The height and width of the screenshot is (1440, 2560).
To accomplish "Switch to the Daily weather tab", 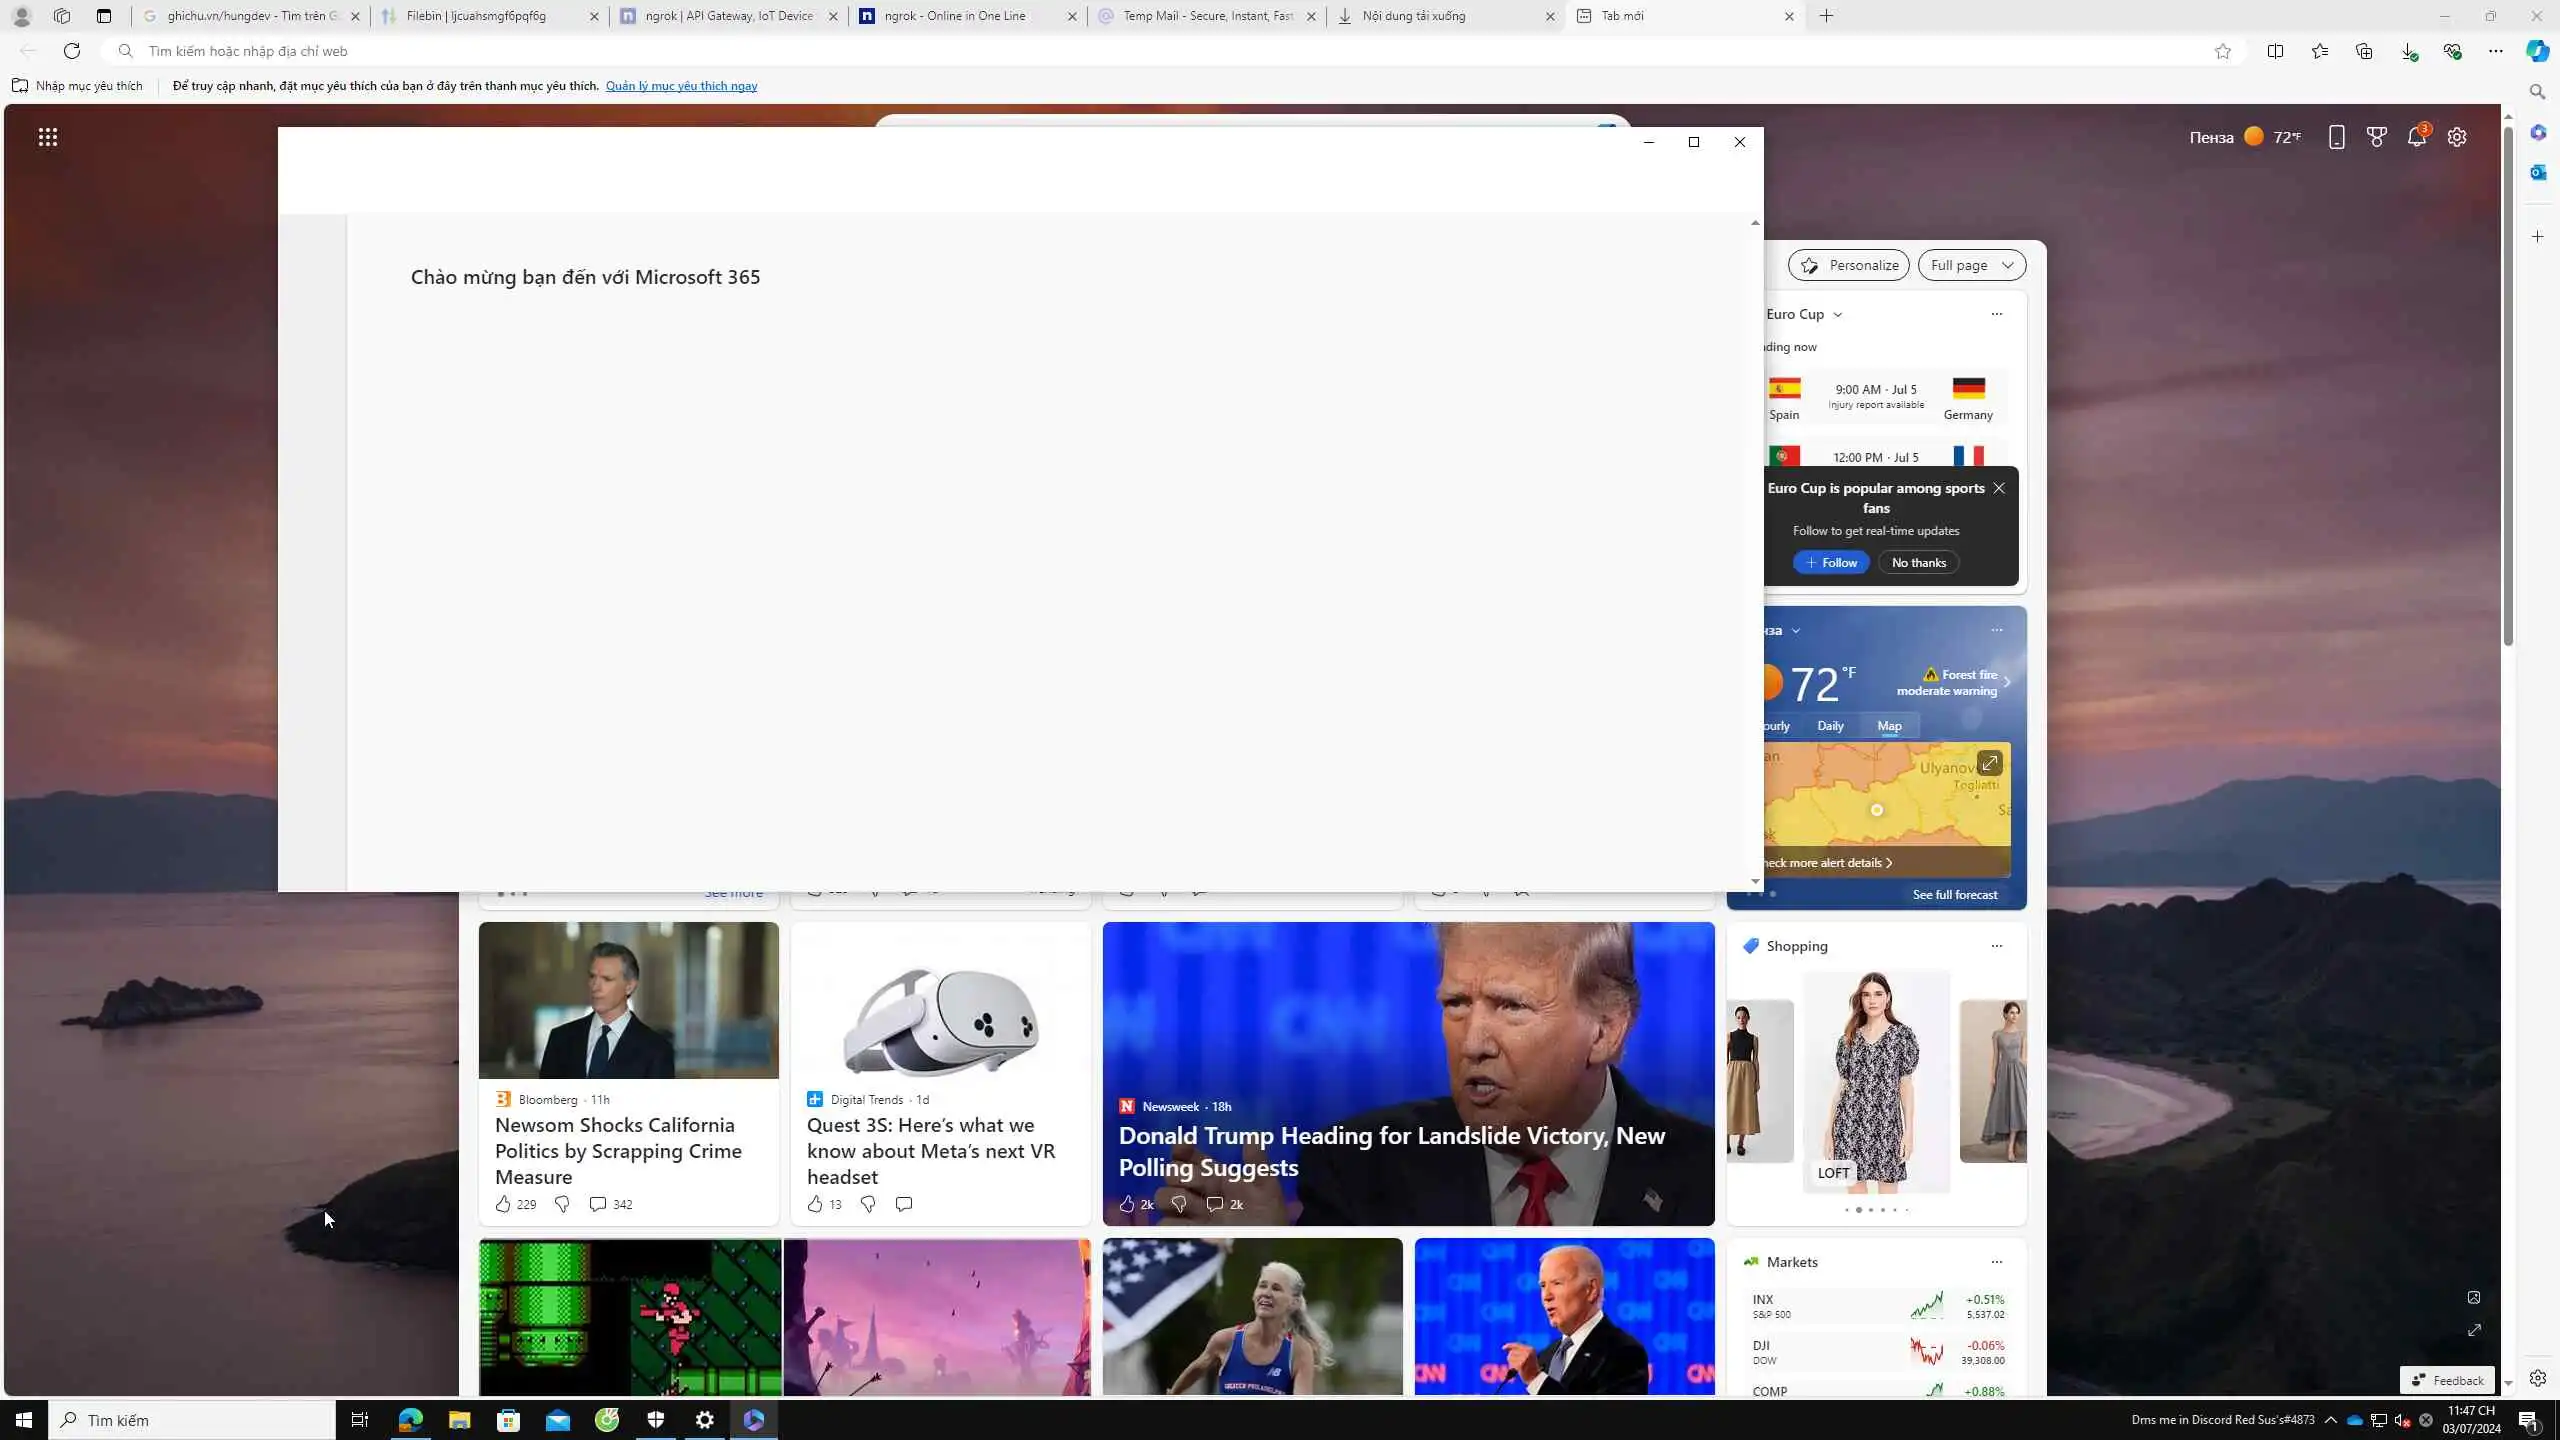I will pos(1830,726).
